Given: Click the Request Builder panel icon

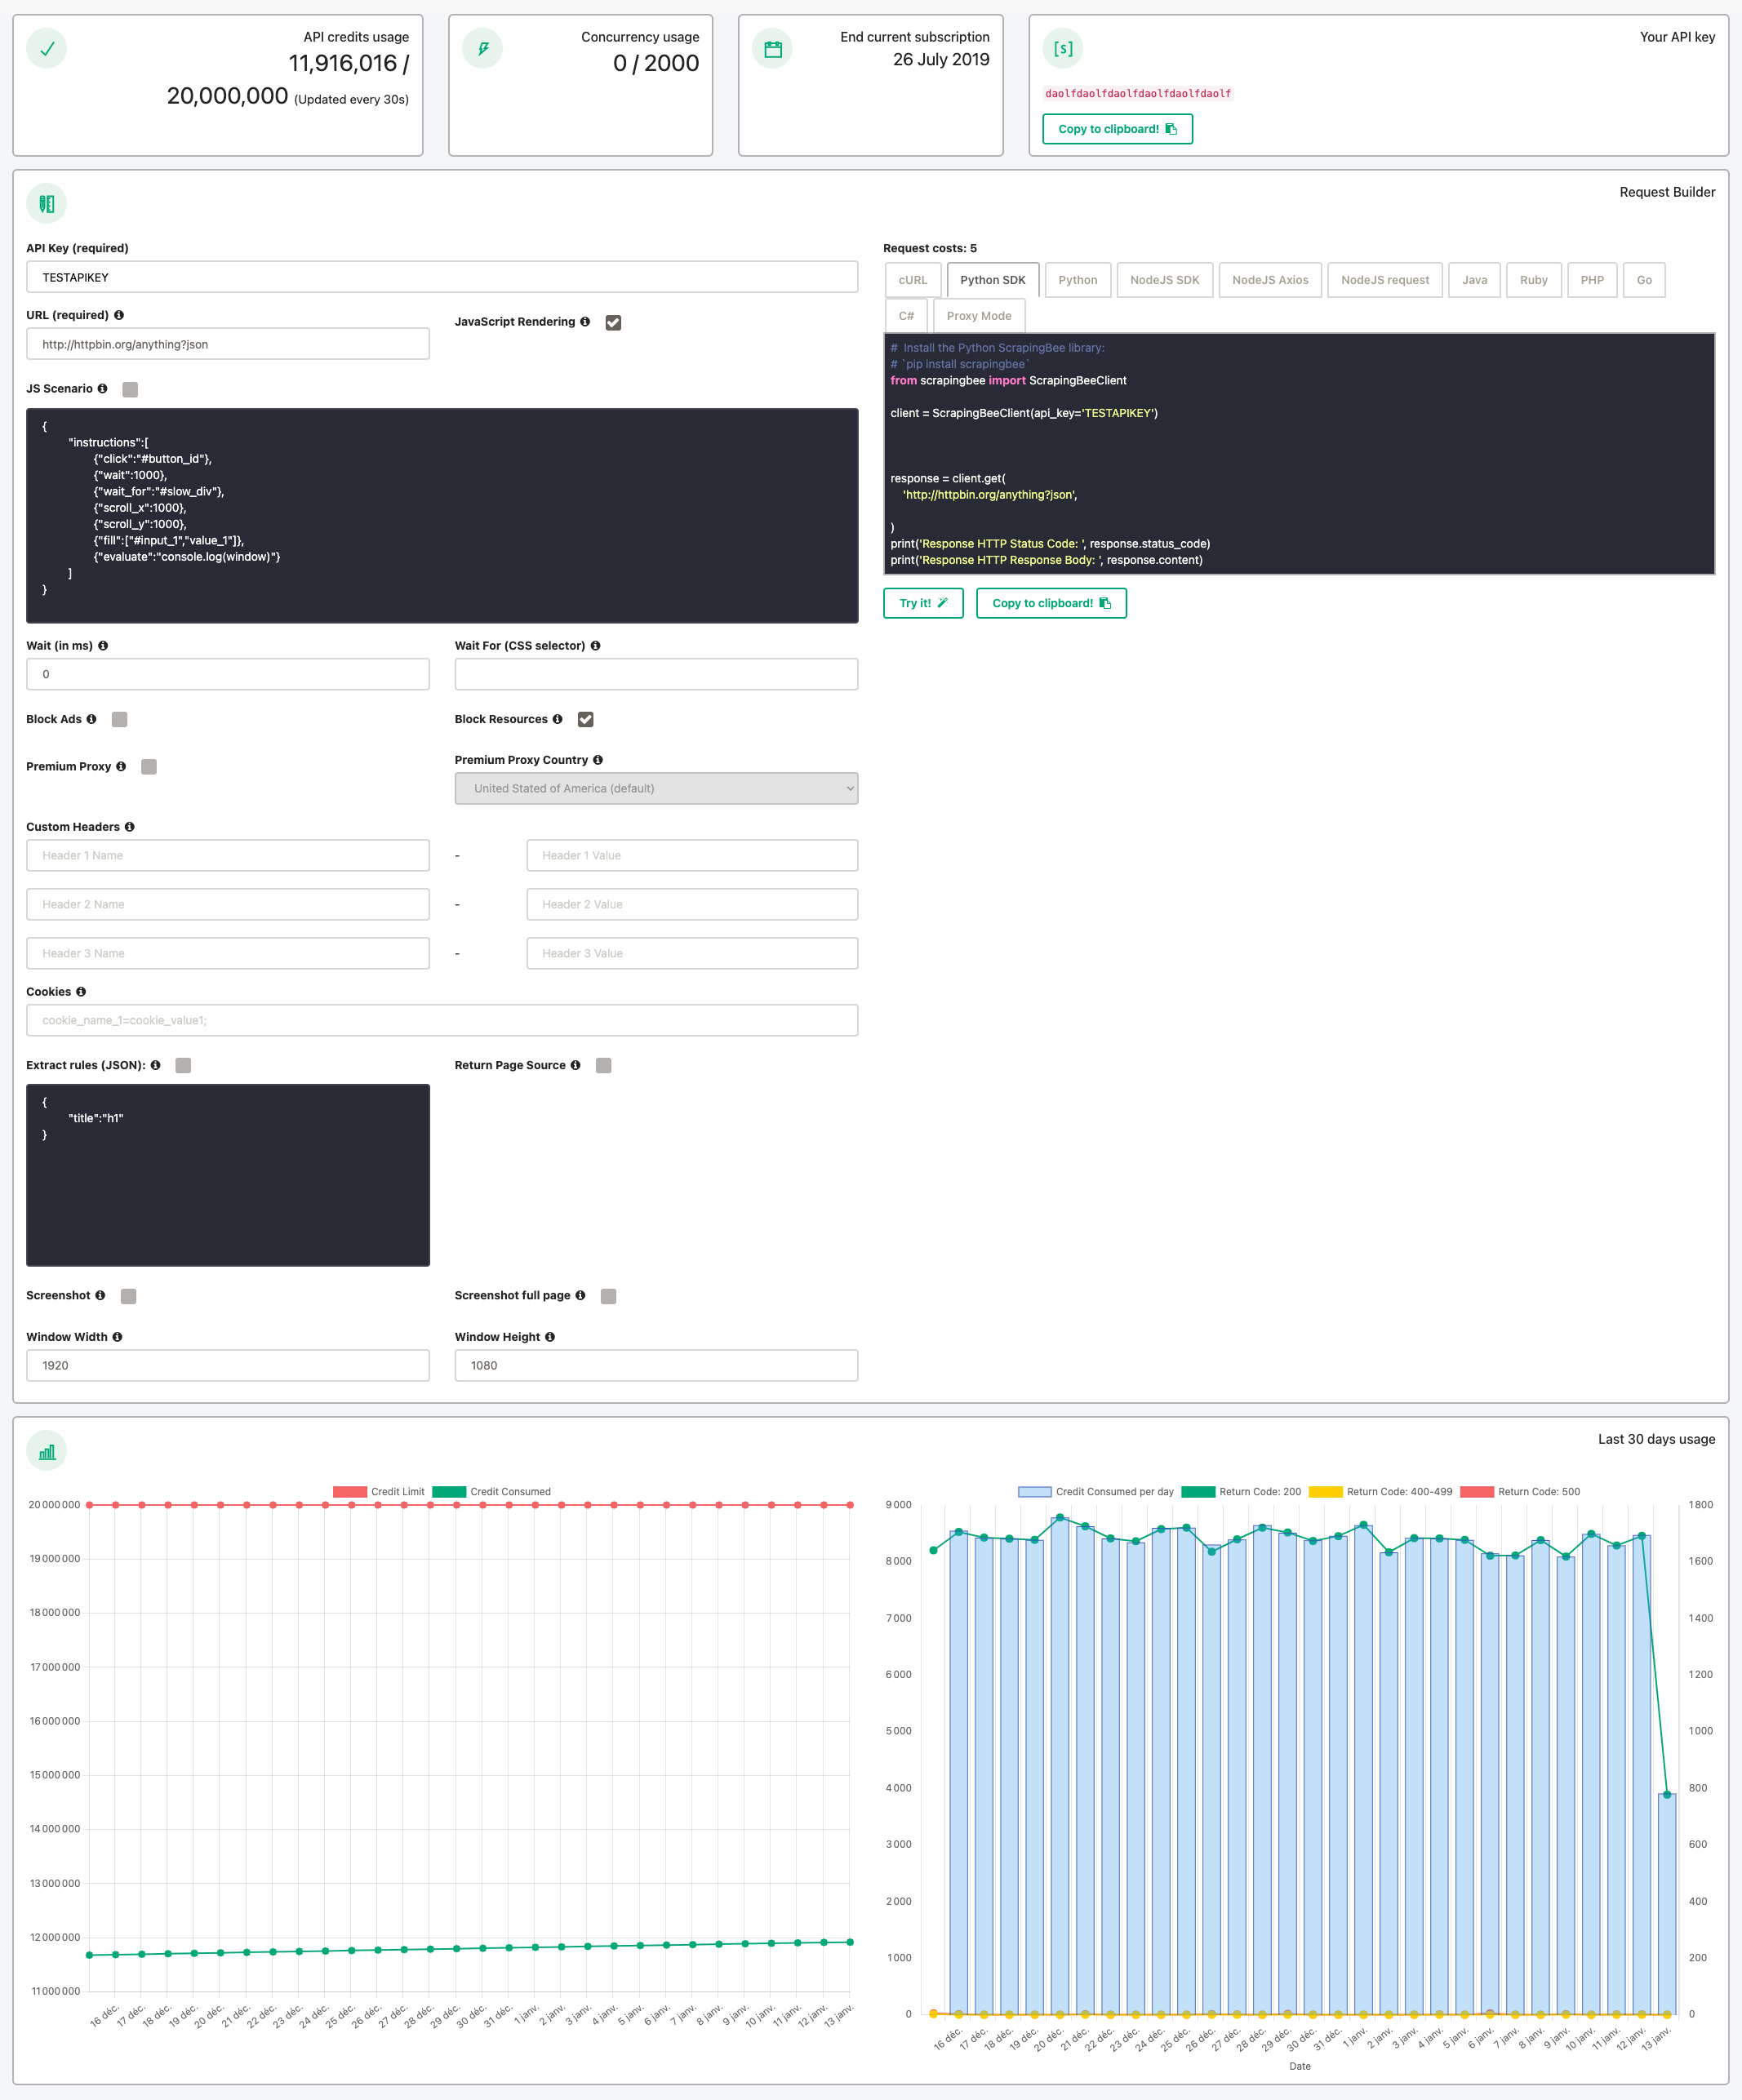Looking at the screenshot, I should (x=46, y=202).
